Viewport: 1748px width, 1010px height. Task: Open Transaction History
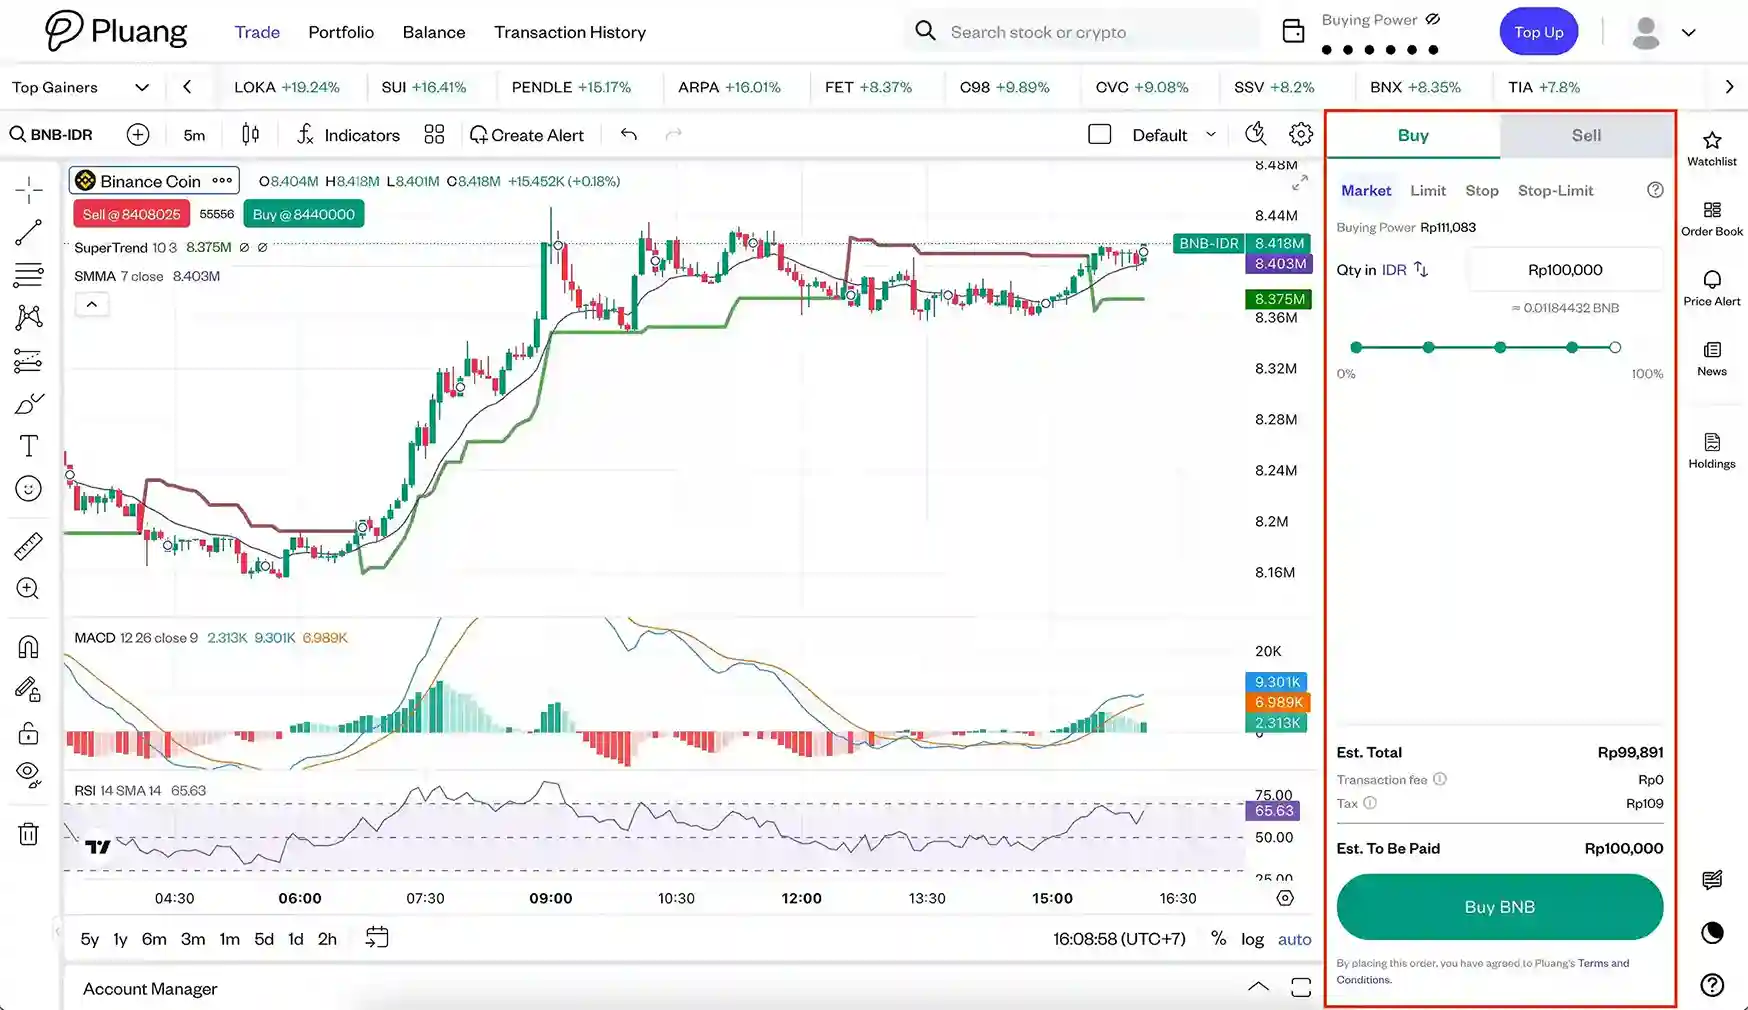click(x=570, y=32)
